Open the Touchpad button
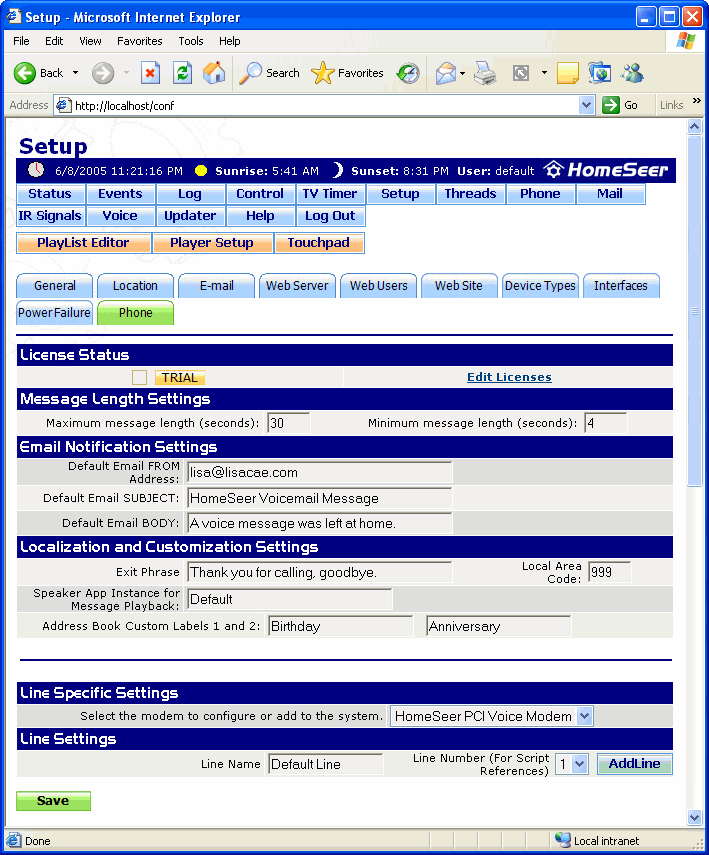709x855 pixels. [319, 243]
